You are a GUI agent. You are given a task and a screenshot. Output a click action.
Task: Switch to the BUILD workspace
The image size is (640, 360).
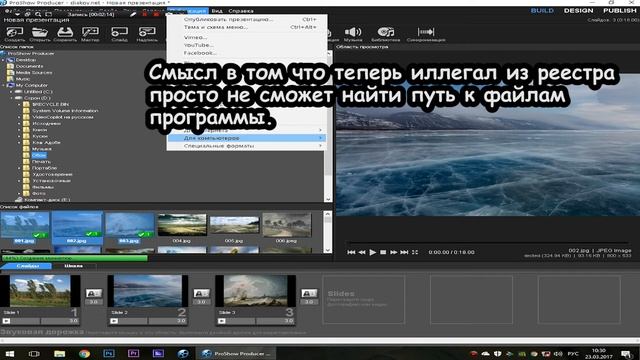(542, 11)
